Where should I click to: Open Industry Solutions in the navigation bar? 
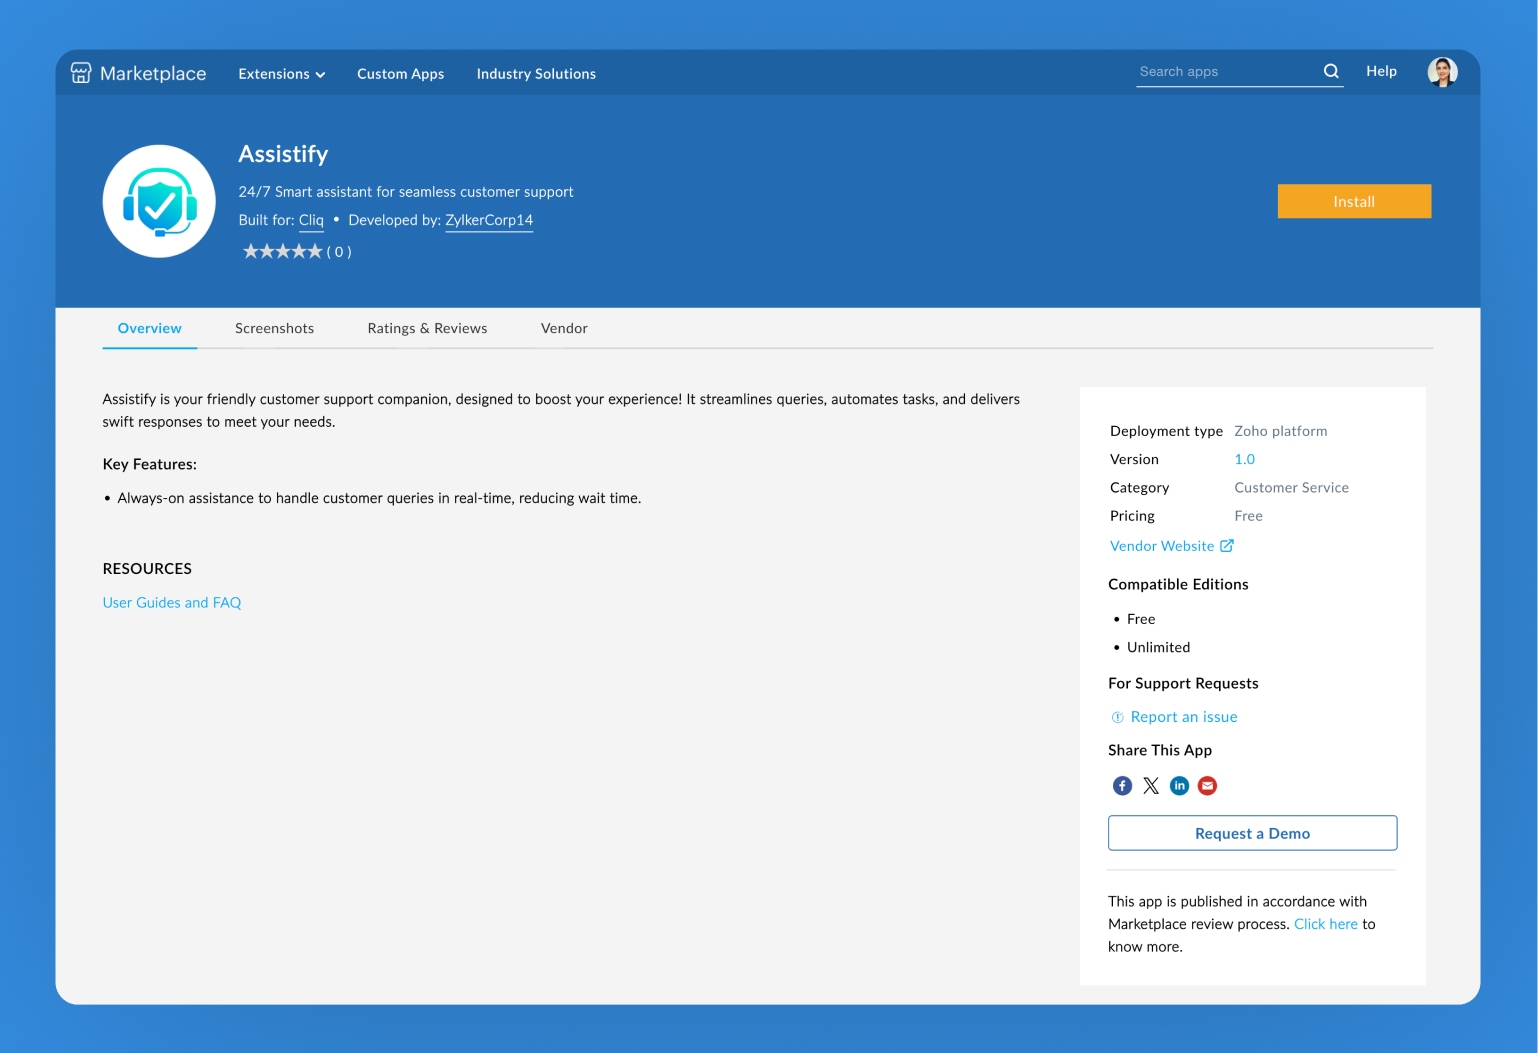536,74
